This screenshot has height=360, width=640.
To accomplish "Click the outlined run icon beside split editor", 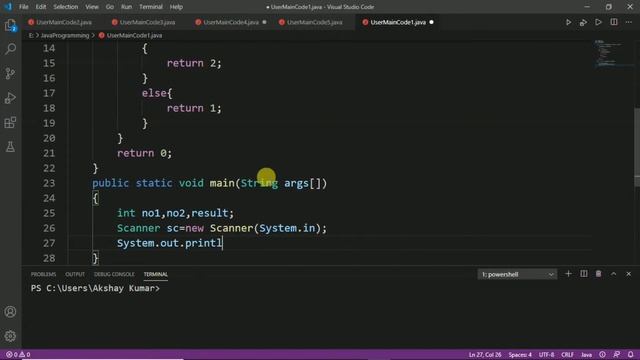I will coord(598,22).
